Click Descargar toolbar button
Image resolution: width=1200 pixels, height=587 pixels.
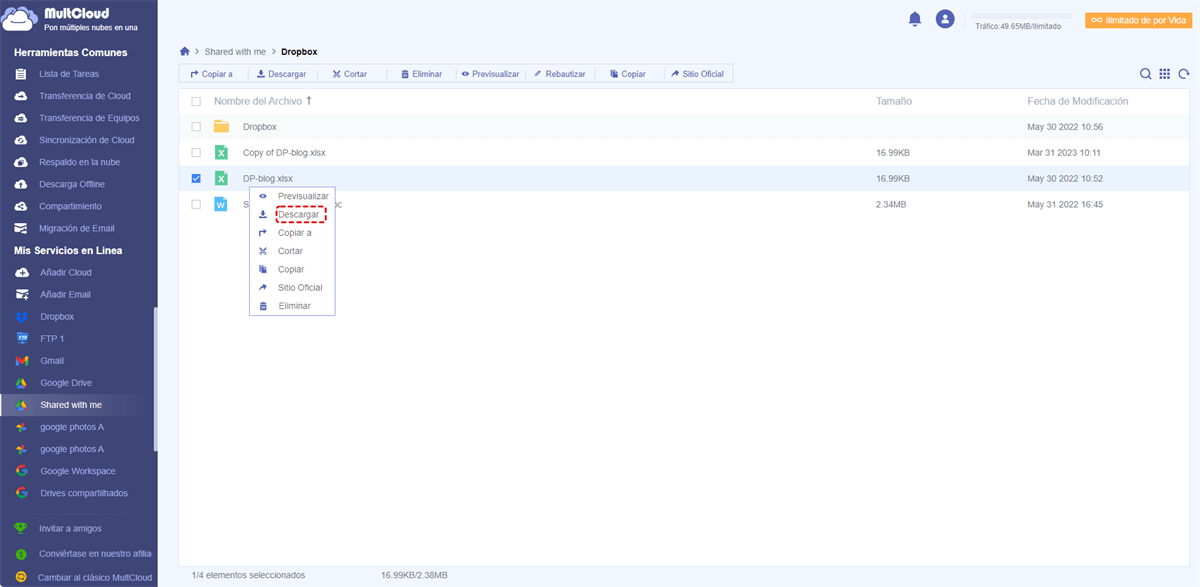click(x=281, y=74)
